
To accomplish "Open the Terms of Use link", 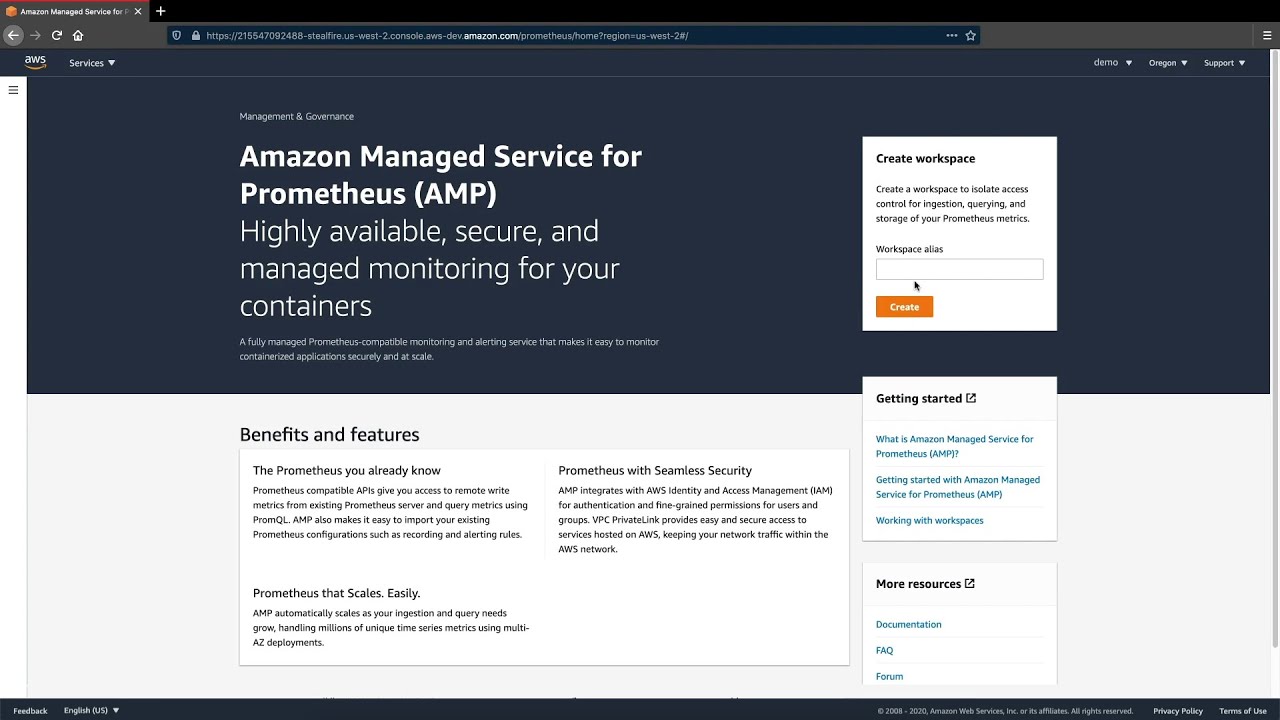I will pos(1243,711).
